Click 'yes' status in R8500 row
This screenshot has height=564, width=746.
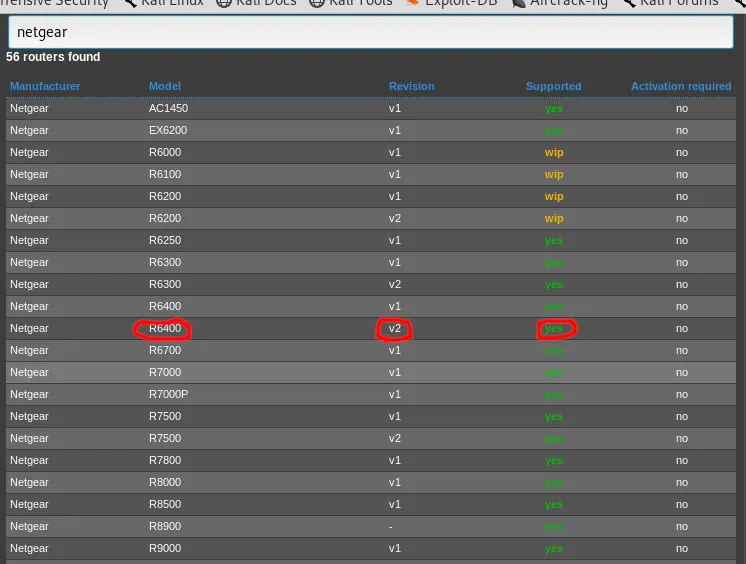click(x=554, y=504)
